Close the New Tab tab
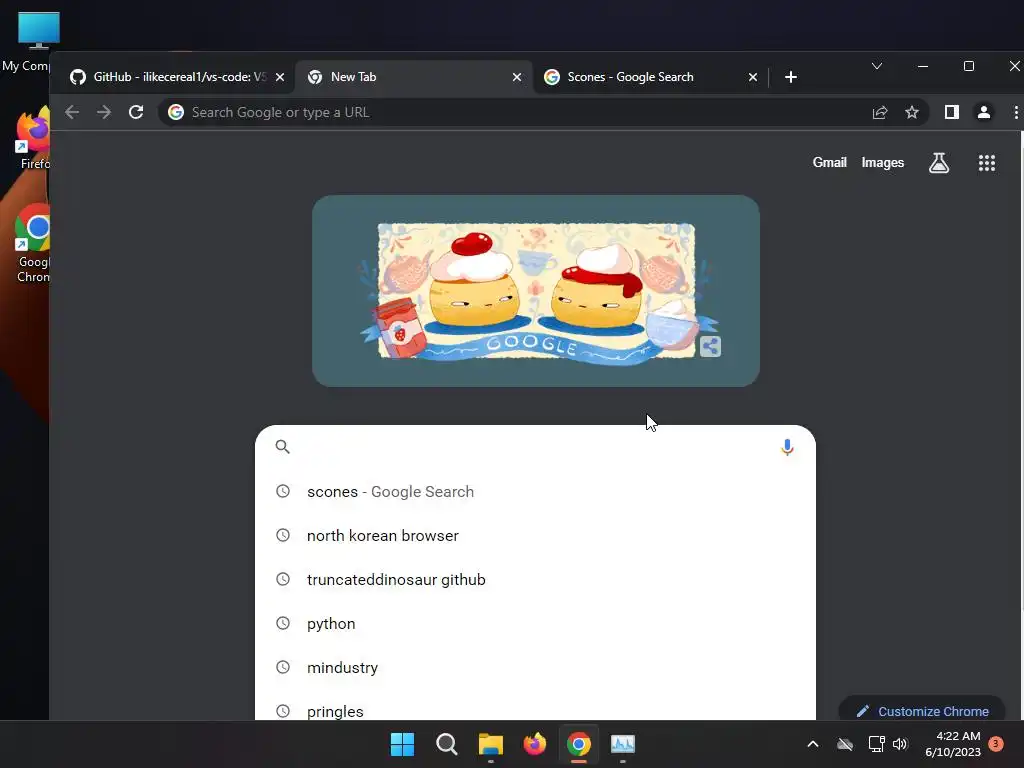The height and width of the screenshot is (768, 1024). 517,77
